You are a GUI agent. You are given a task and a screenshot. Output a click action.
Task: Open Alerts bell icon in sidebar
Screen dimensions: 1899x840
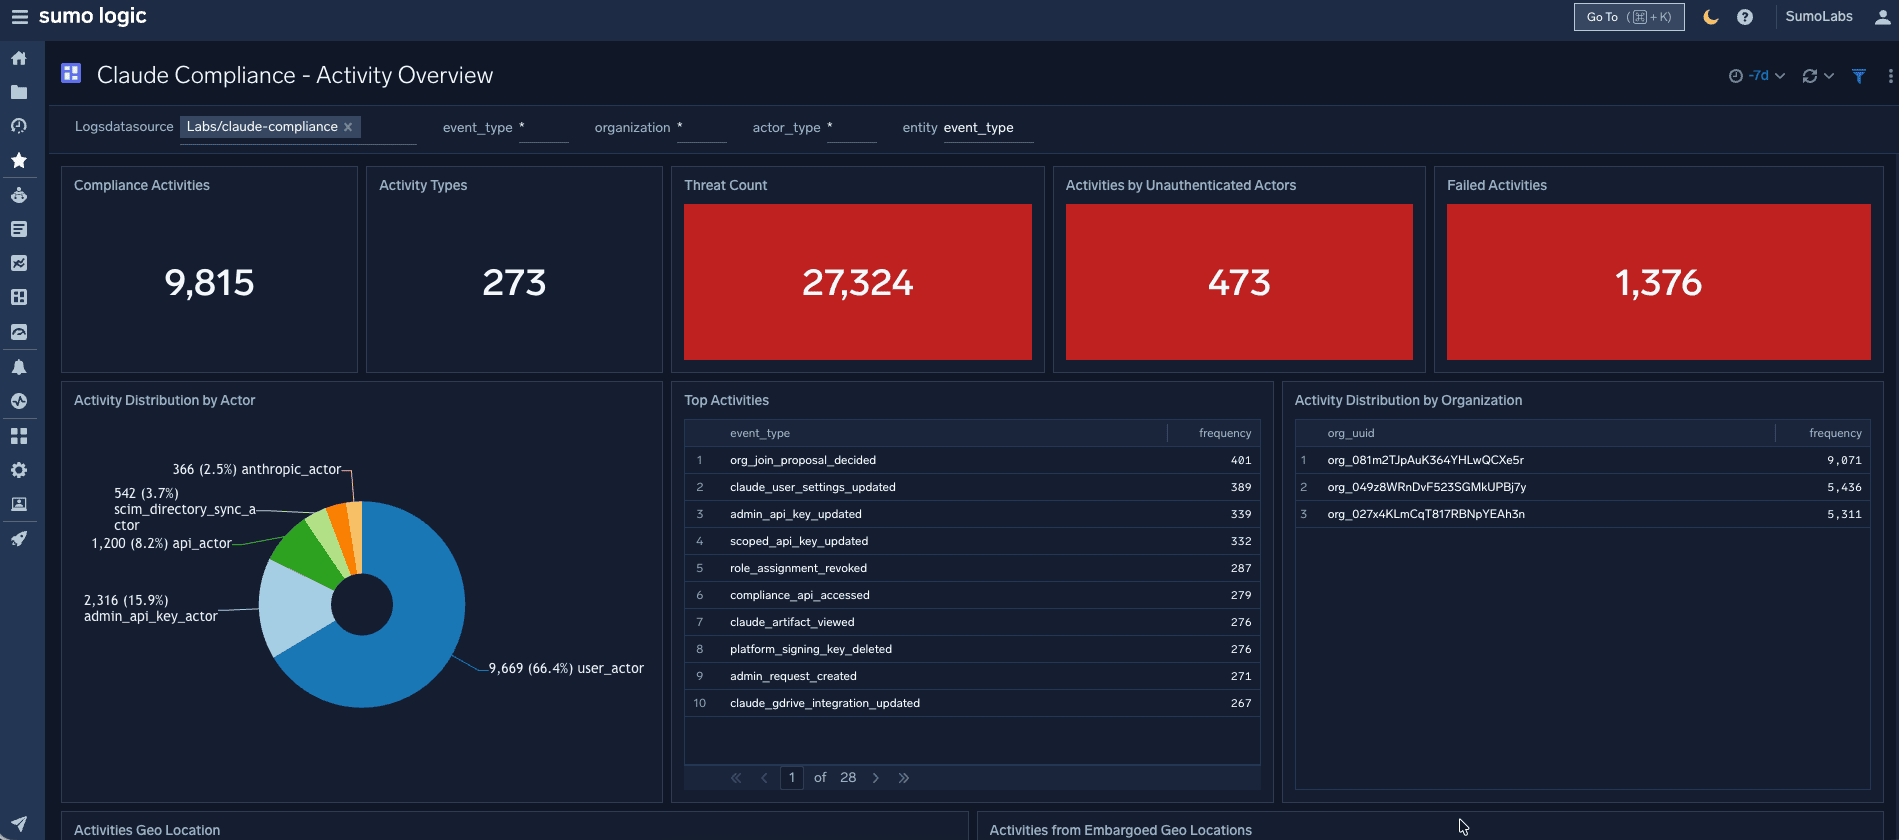click(x=19, y=367)
